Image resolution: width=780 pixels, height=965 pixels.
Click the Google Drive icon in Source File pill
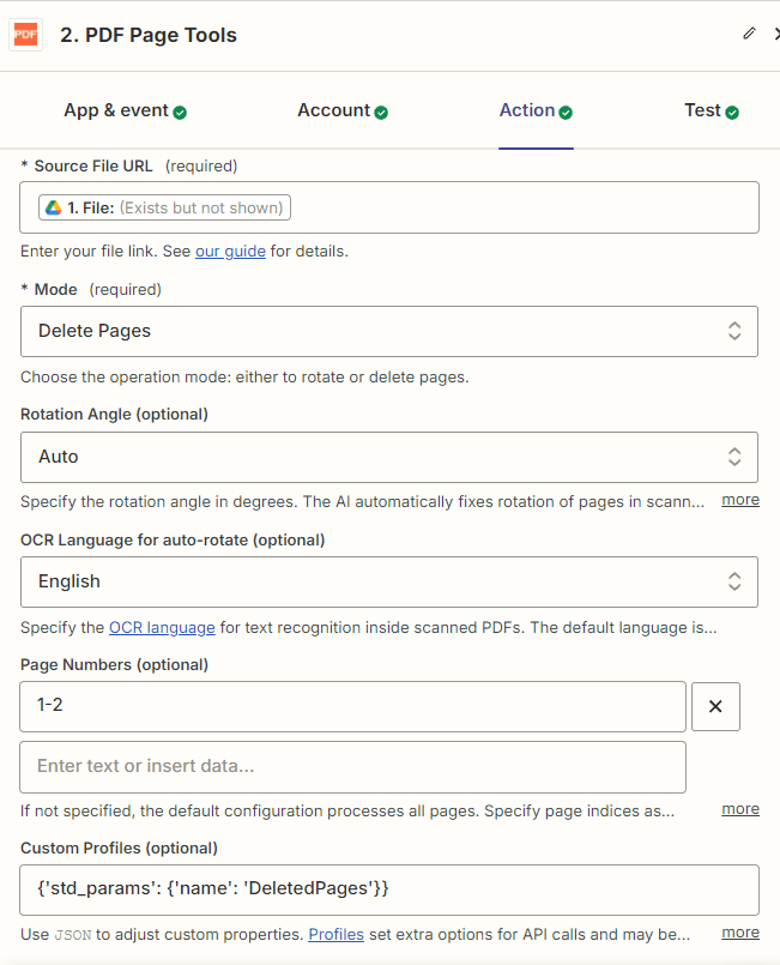tap(55, 208)
